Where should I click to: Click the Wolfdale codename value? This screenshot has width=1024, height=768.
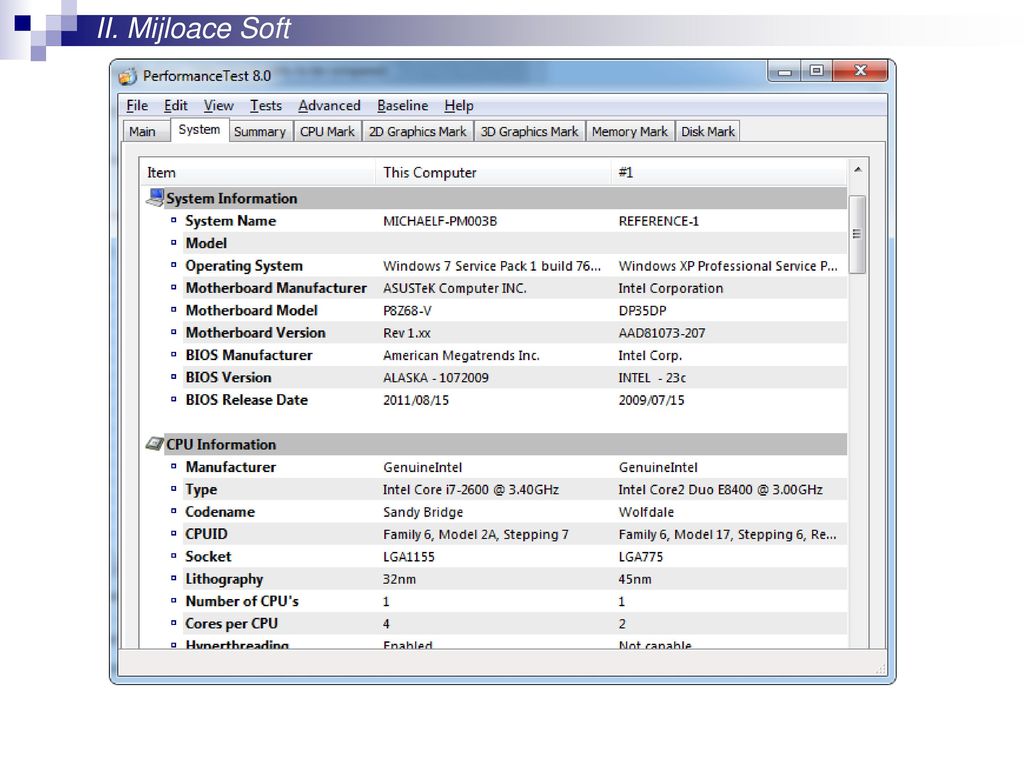[x=647, y=513]
